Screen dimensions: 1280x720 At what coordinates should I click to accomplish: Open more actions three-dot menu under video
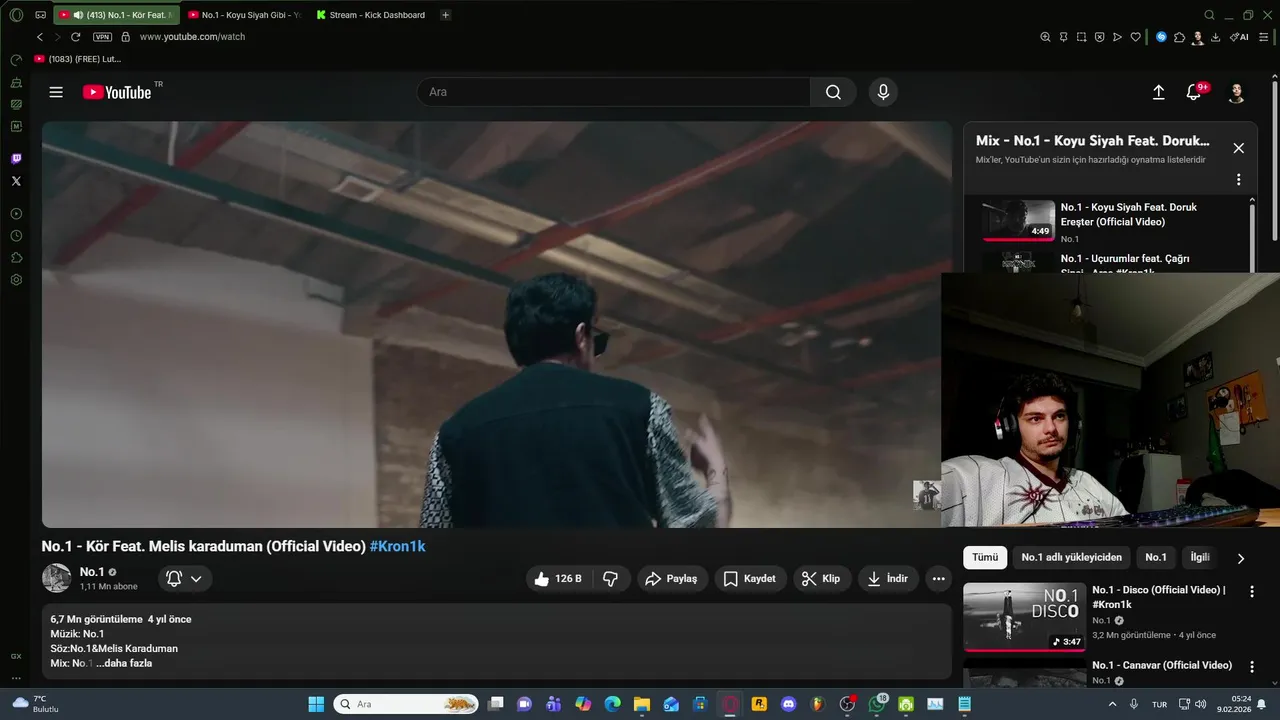[938, 578]
